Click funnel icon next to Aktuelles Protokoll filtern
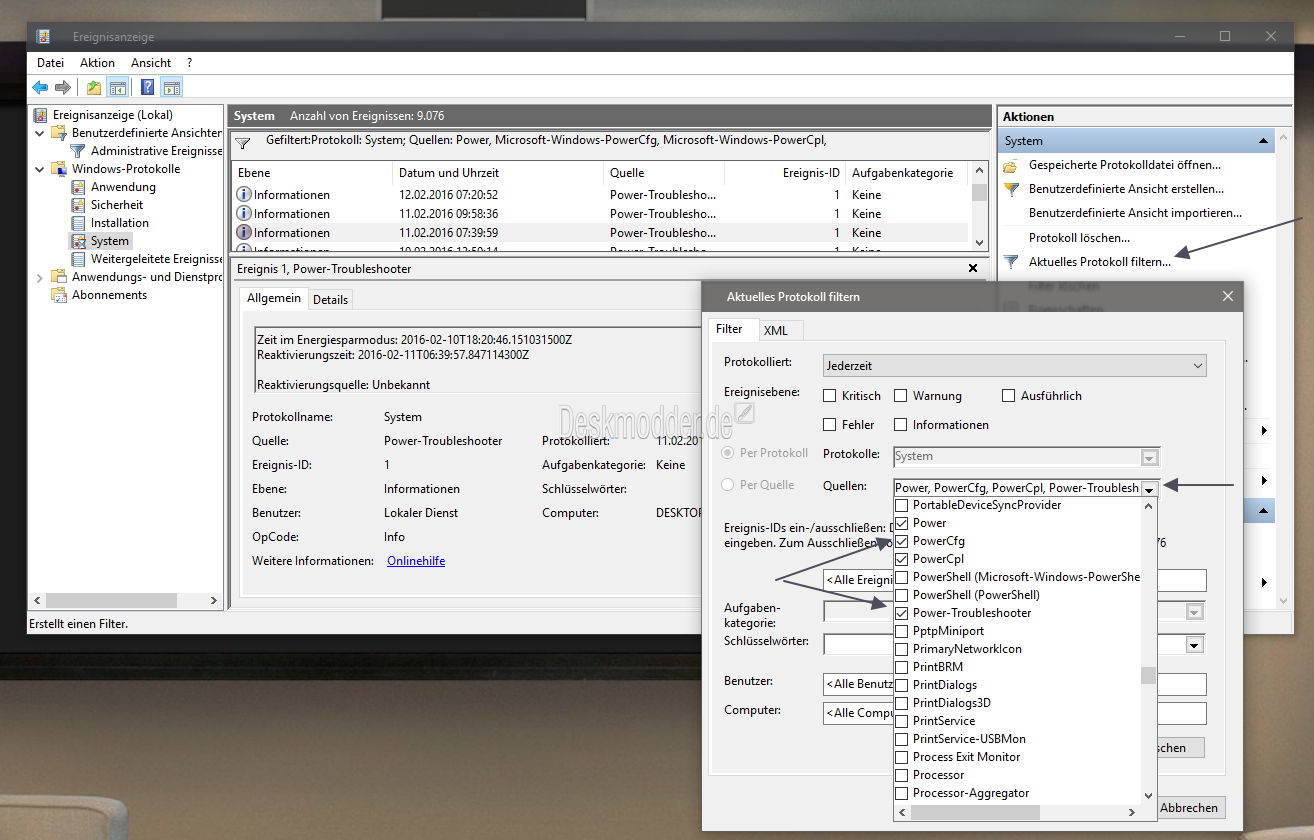Screen dimensions: 1314x840 1010,262
